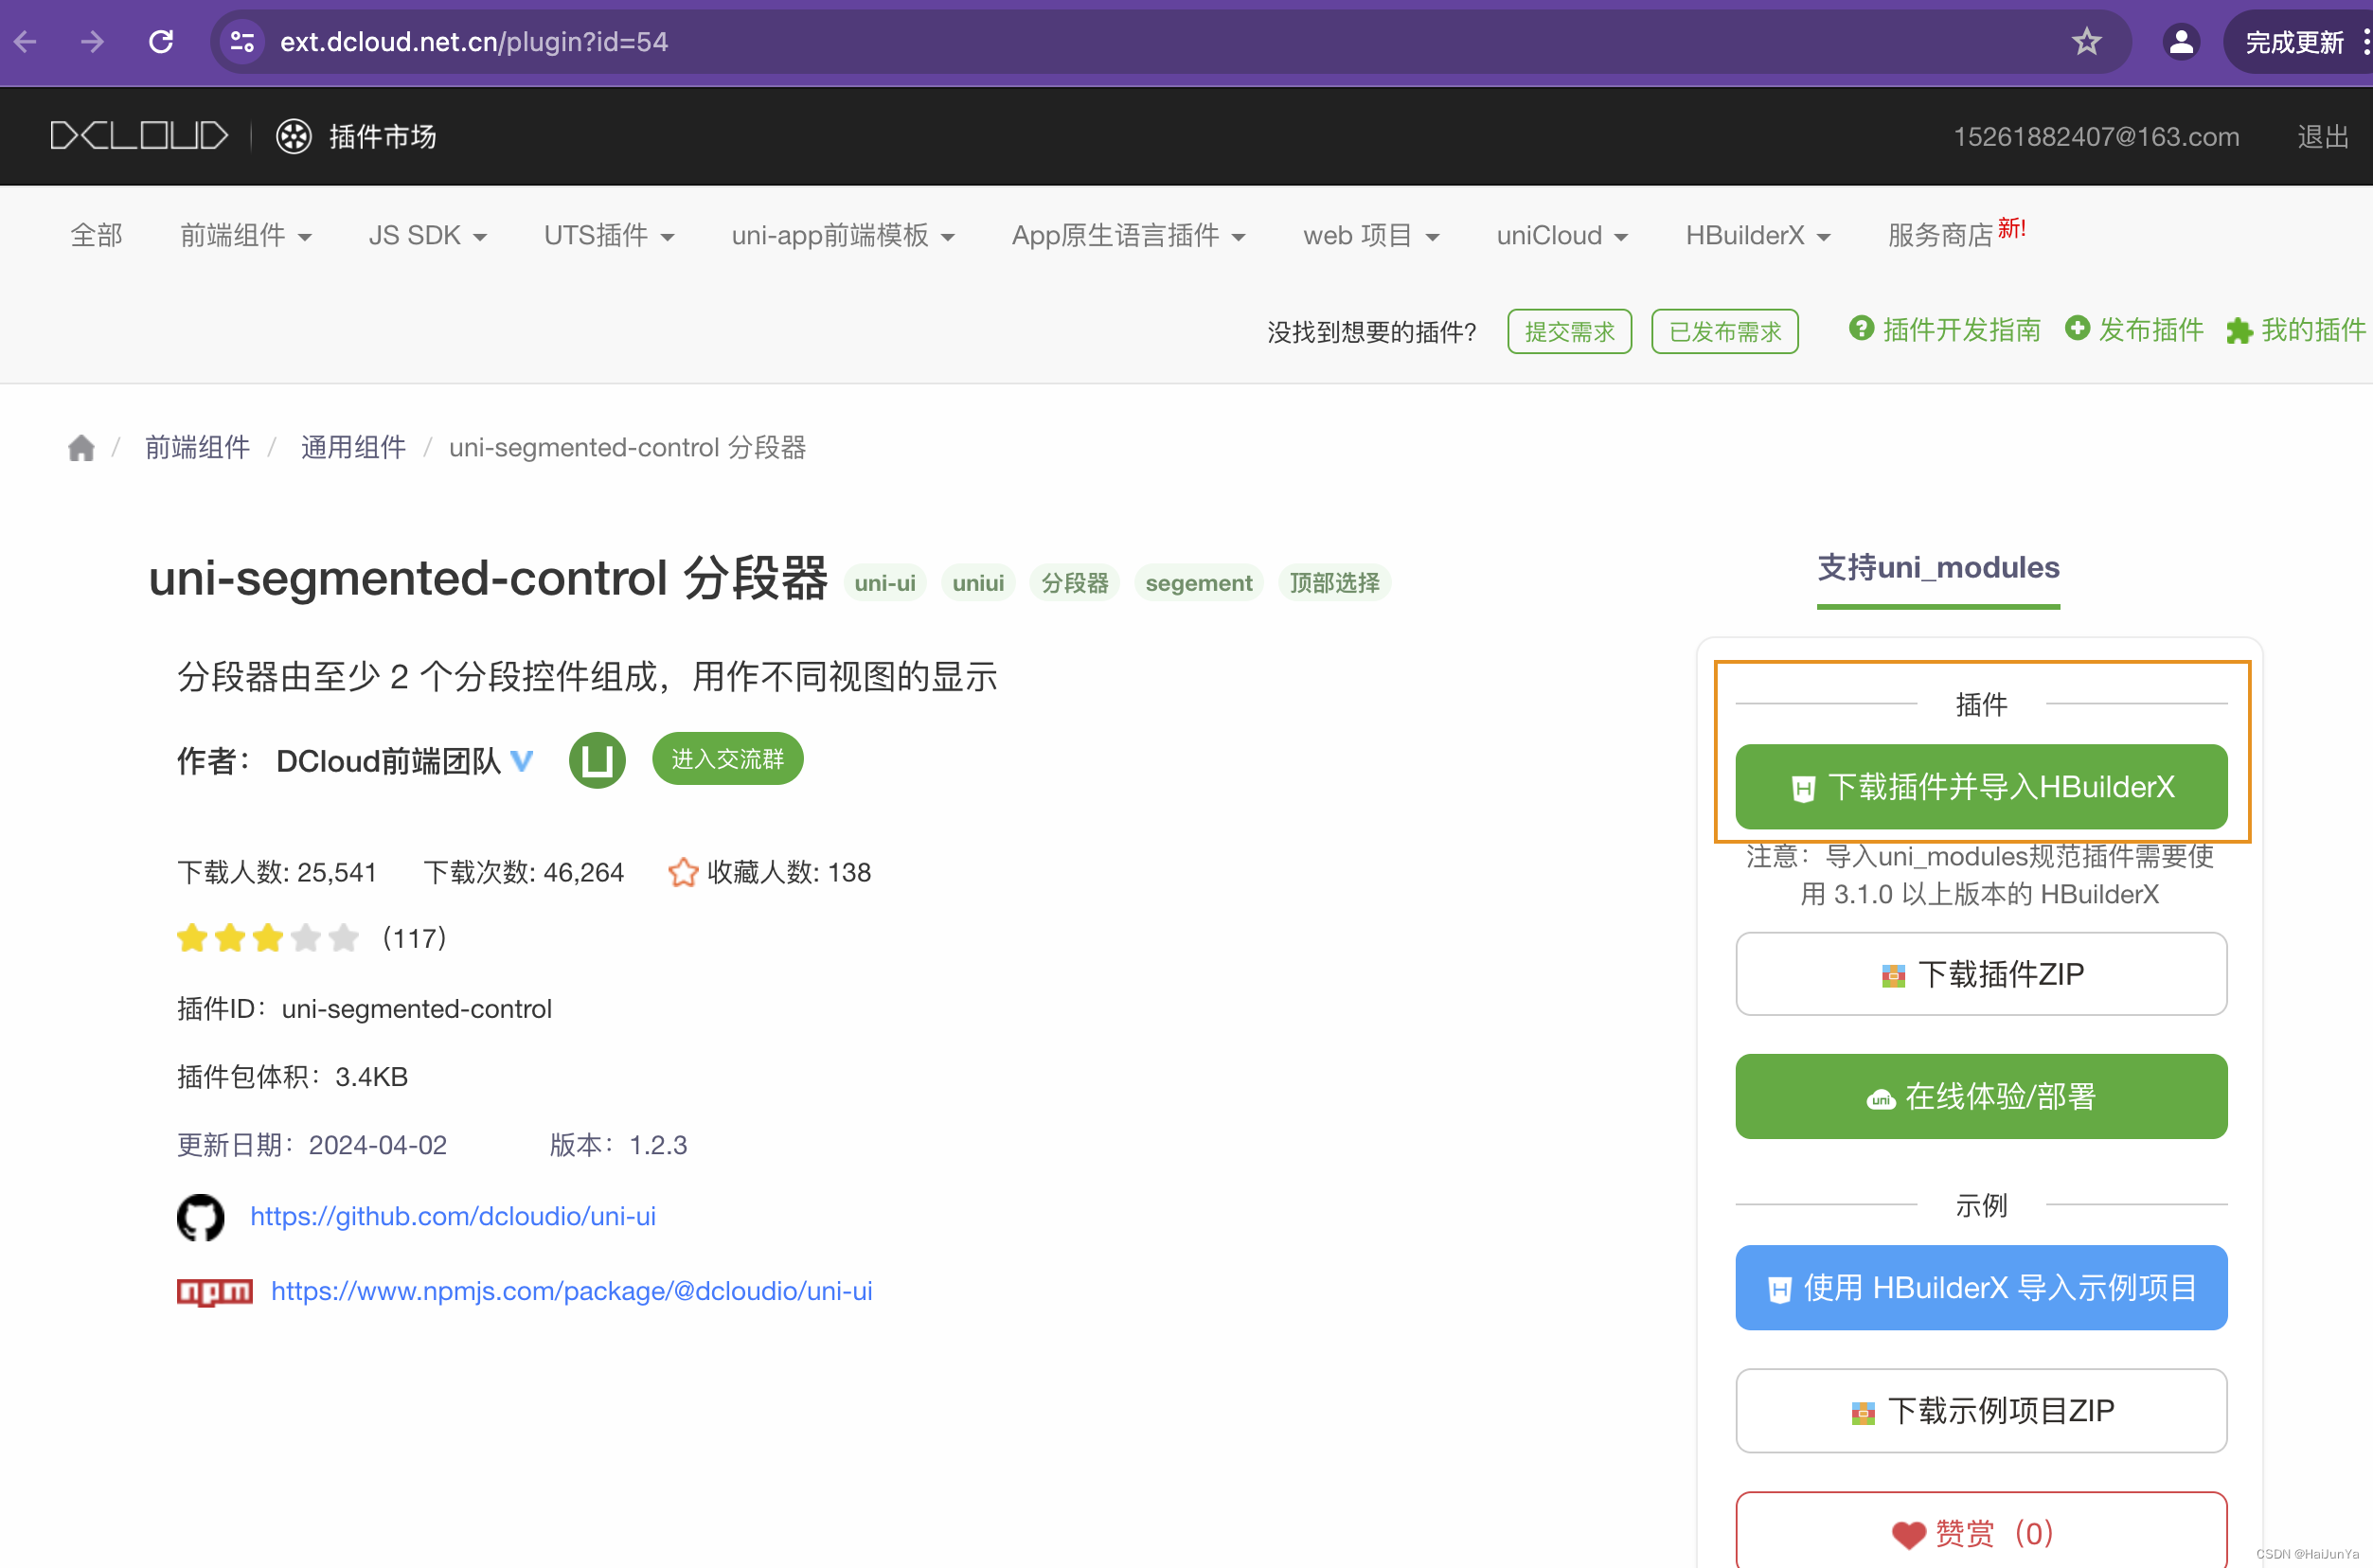Image resolution: width=2373 pixels, height=1568 pixels.
Task: Click the plugin market wheel icon
Action: 294,136
